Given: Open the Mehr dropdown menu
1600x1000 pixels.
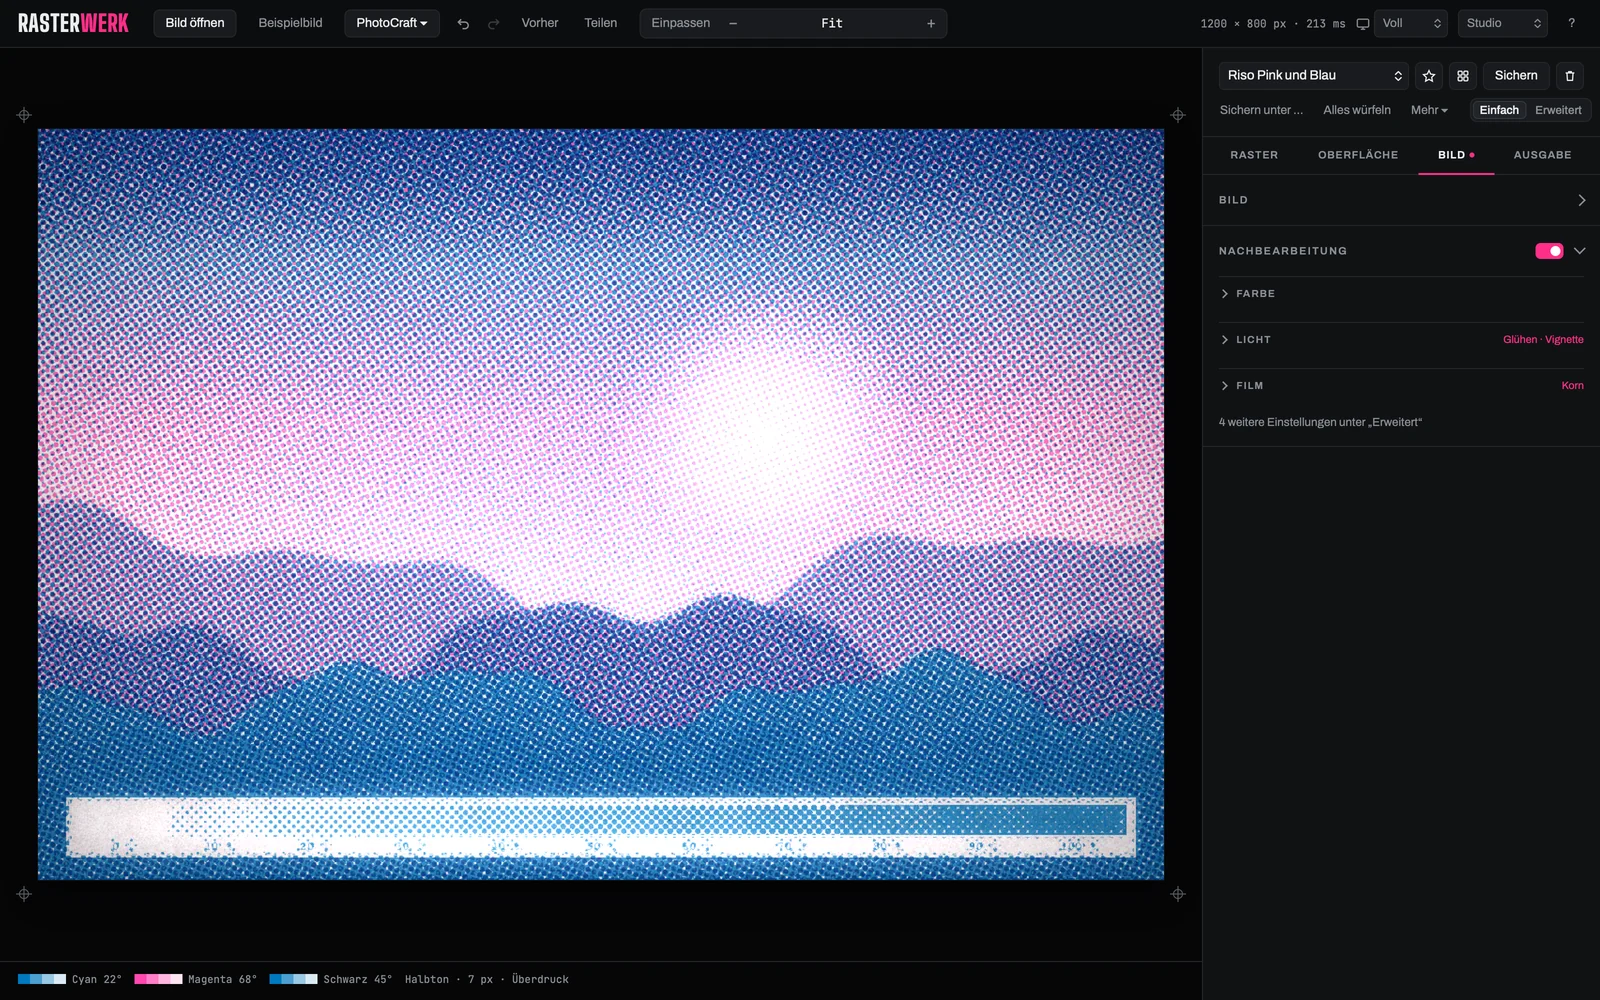Looking at the screenshot, I should (x=1429, y=110).
